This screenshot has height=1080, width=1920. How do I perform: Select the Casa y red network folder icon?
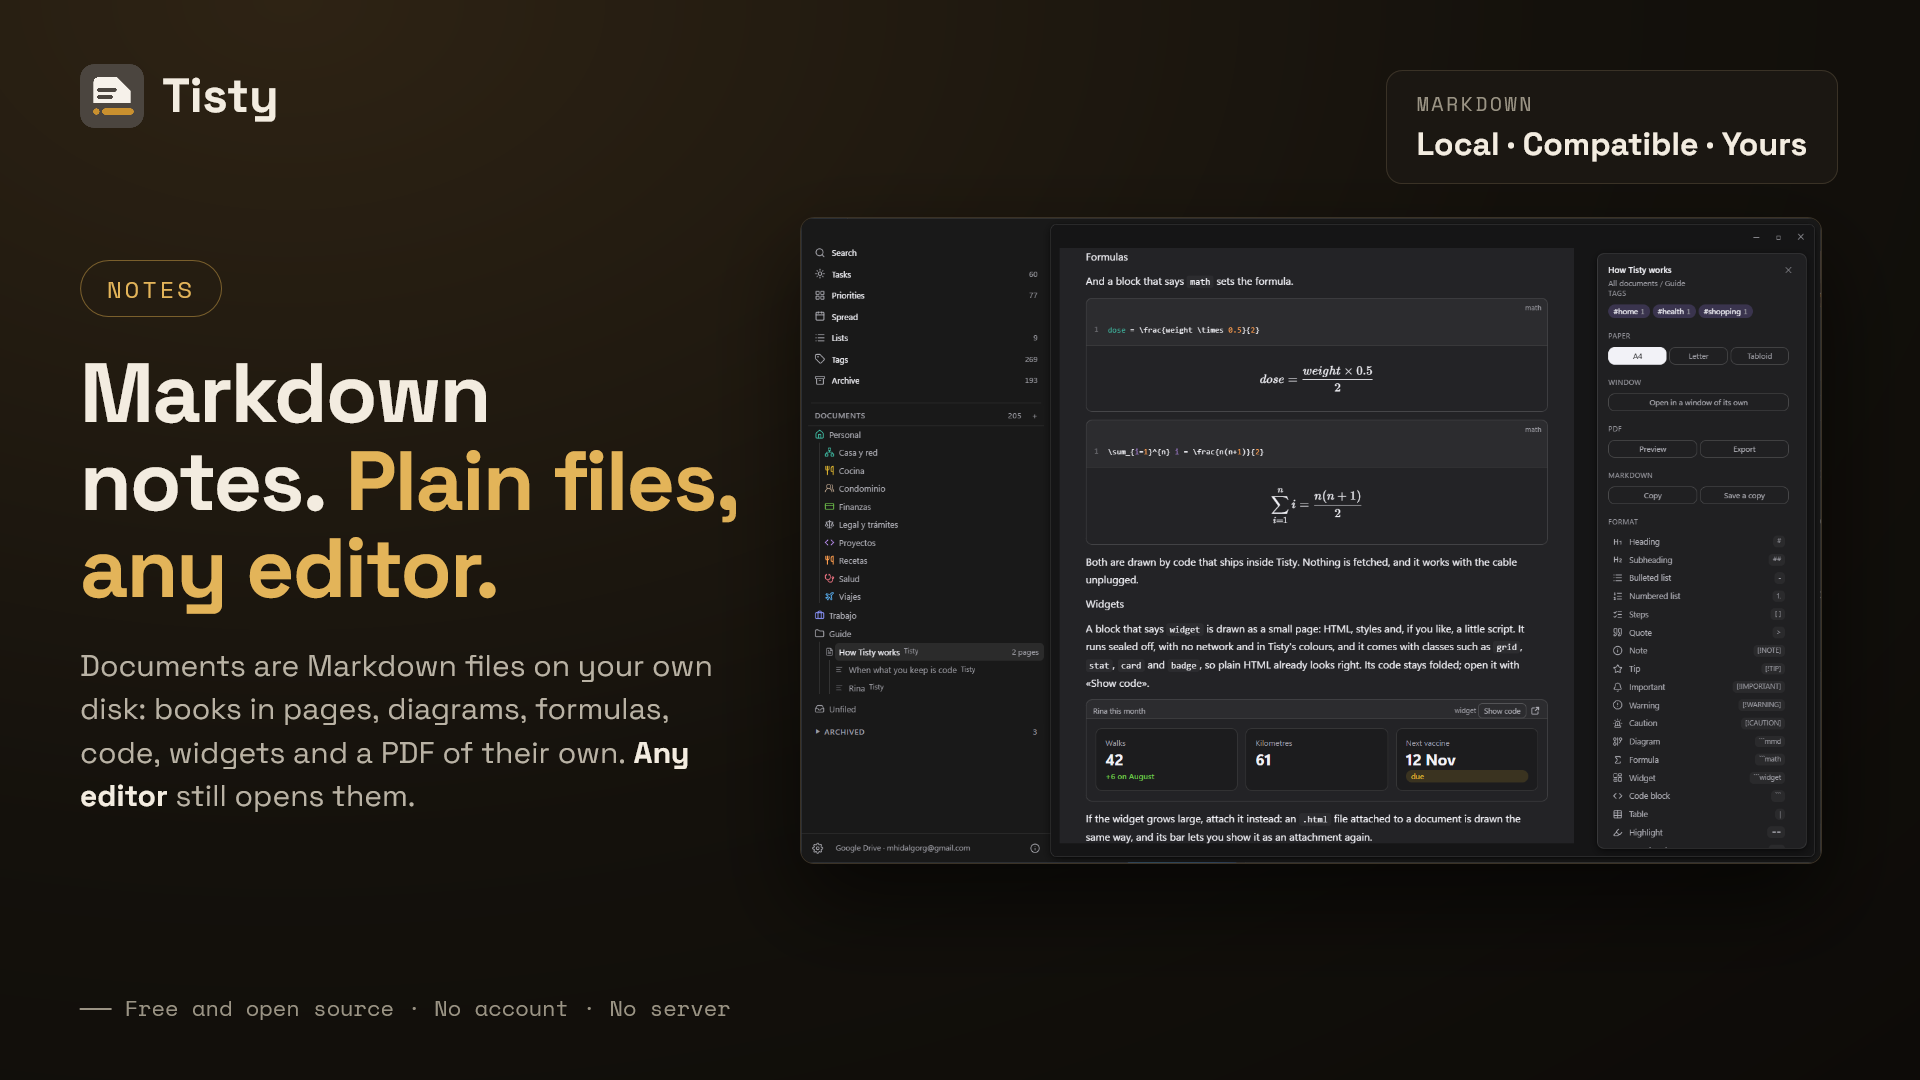pos(829,453)
